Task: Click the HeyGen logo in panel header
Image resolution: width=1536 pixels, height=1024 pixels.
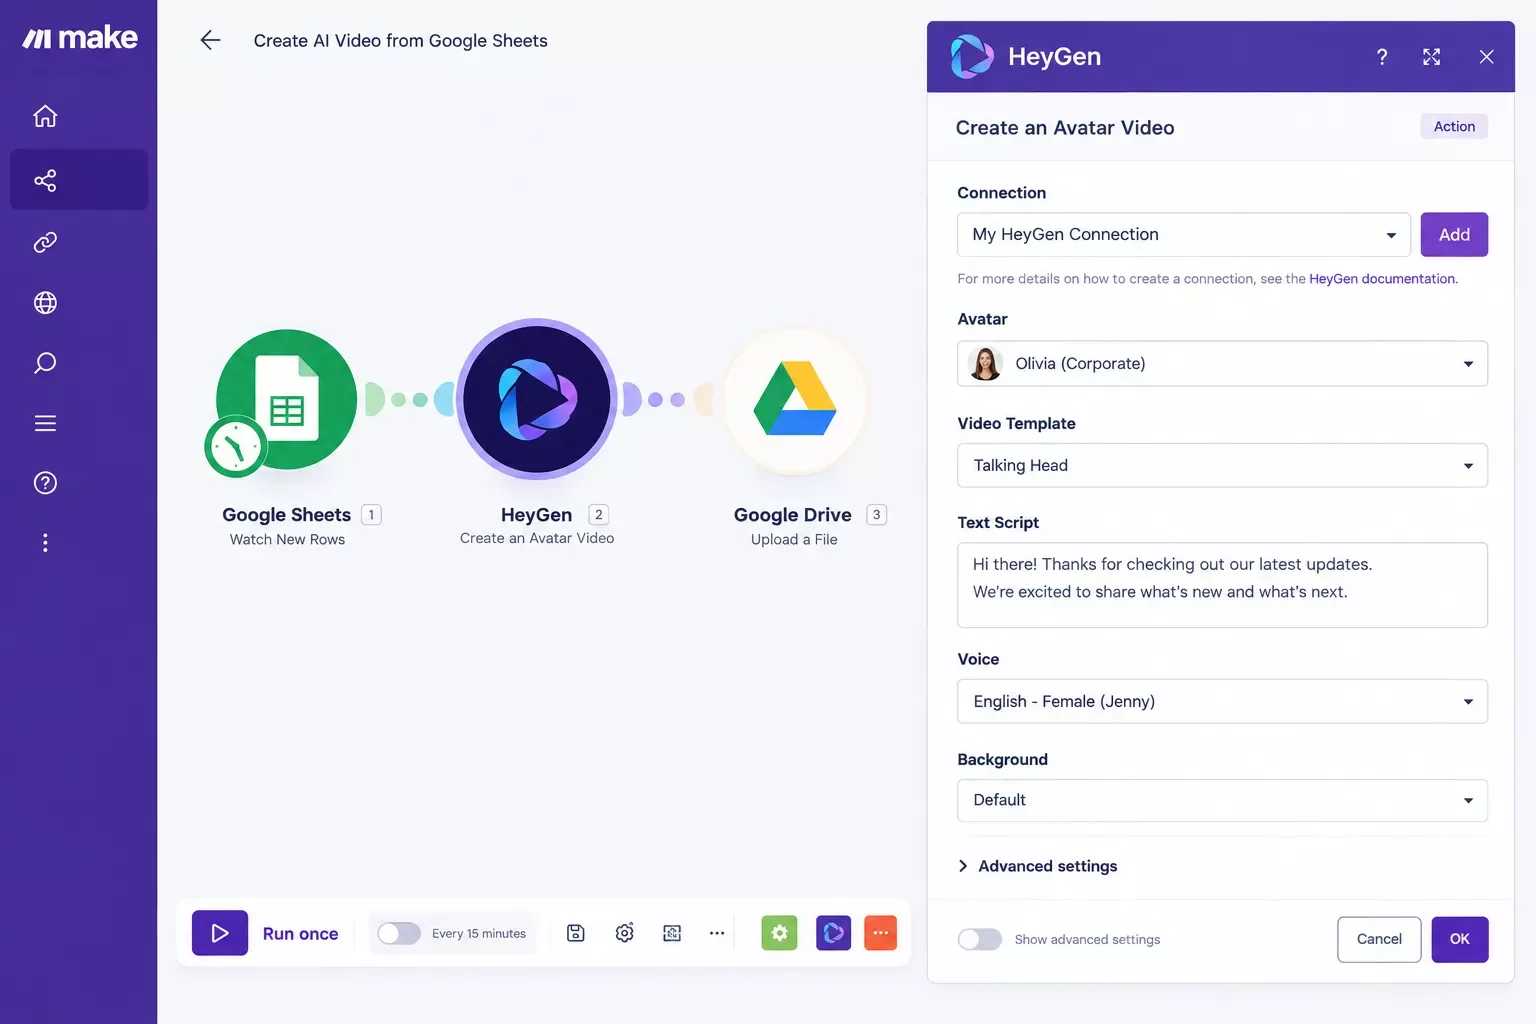Action: (x=972, y=56)
